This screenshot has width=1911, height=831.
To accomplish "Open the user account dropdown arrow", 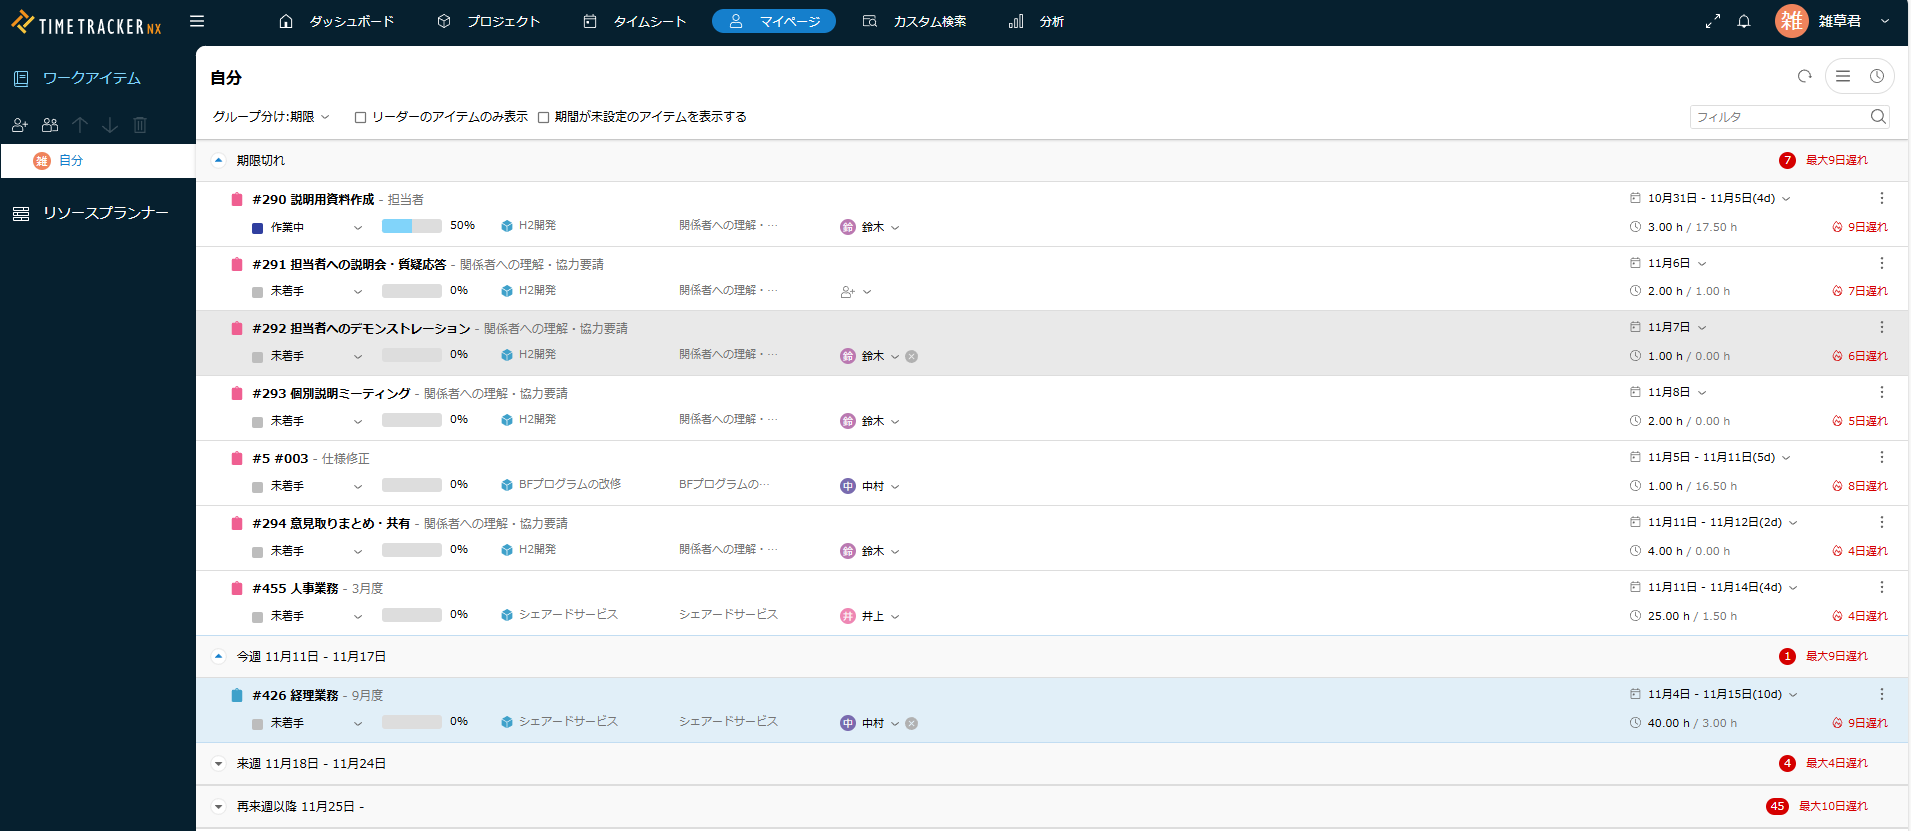I will tap(1885, 21).
